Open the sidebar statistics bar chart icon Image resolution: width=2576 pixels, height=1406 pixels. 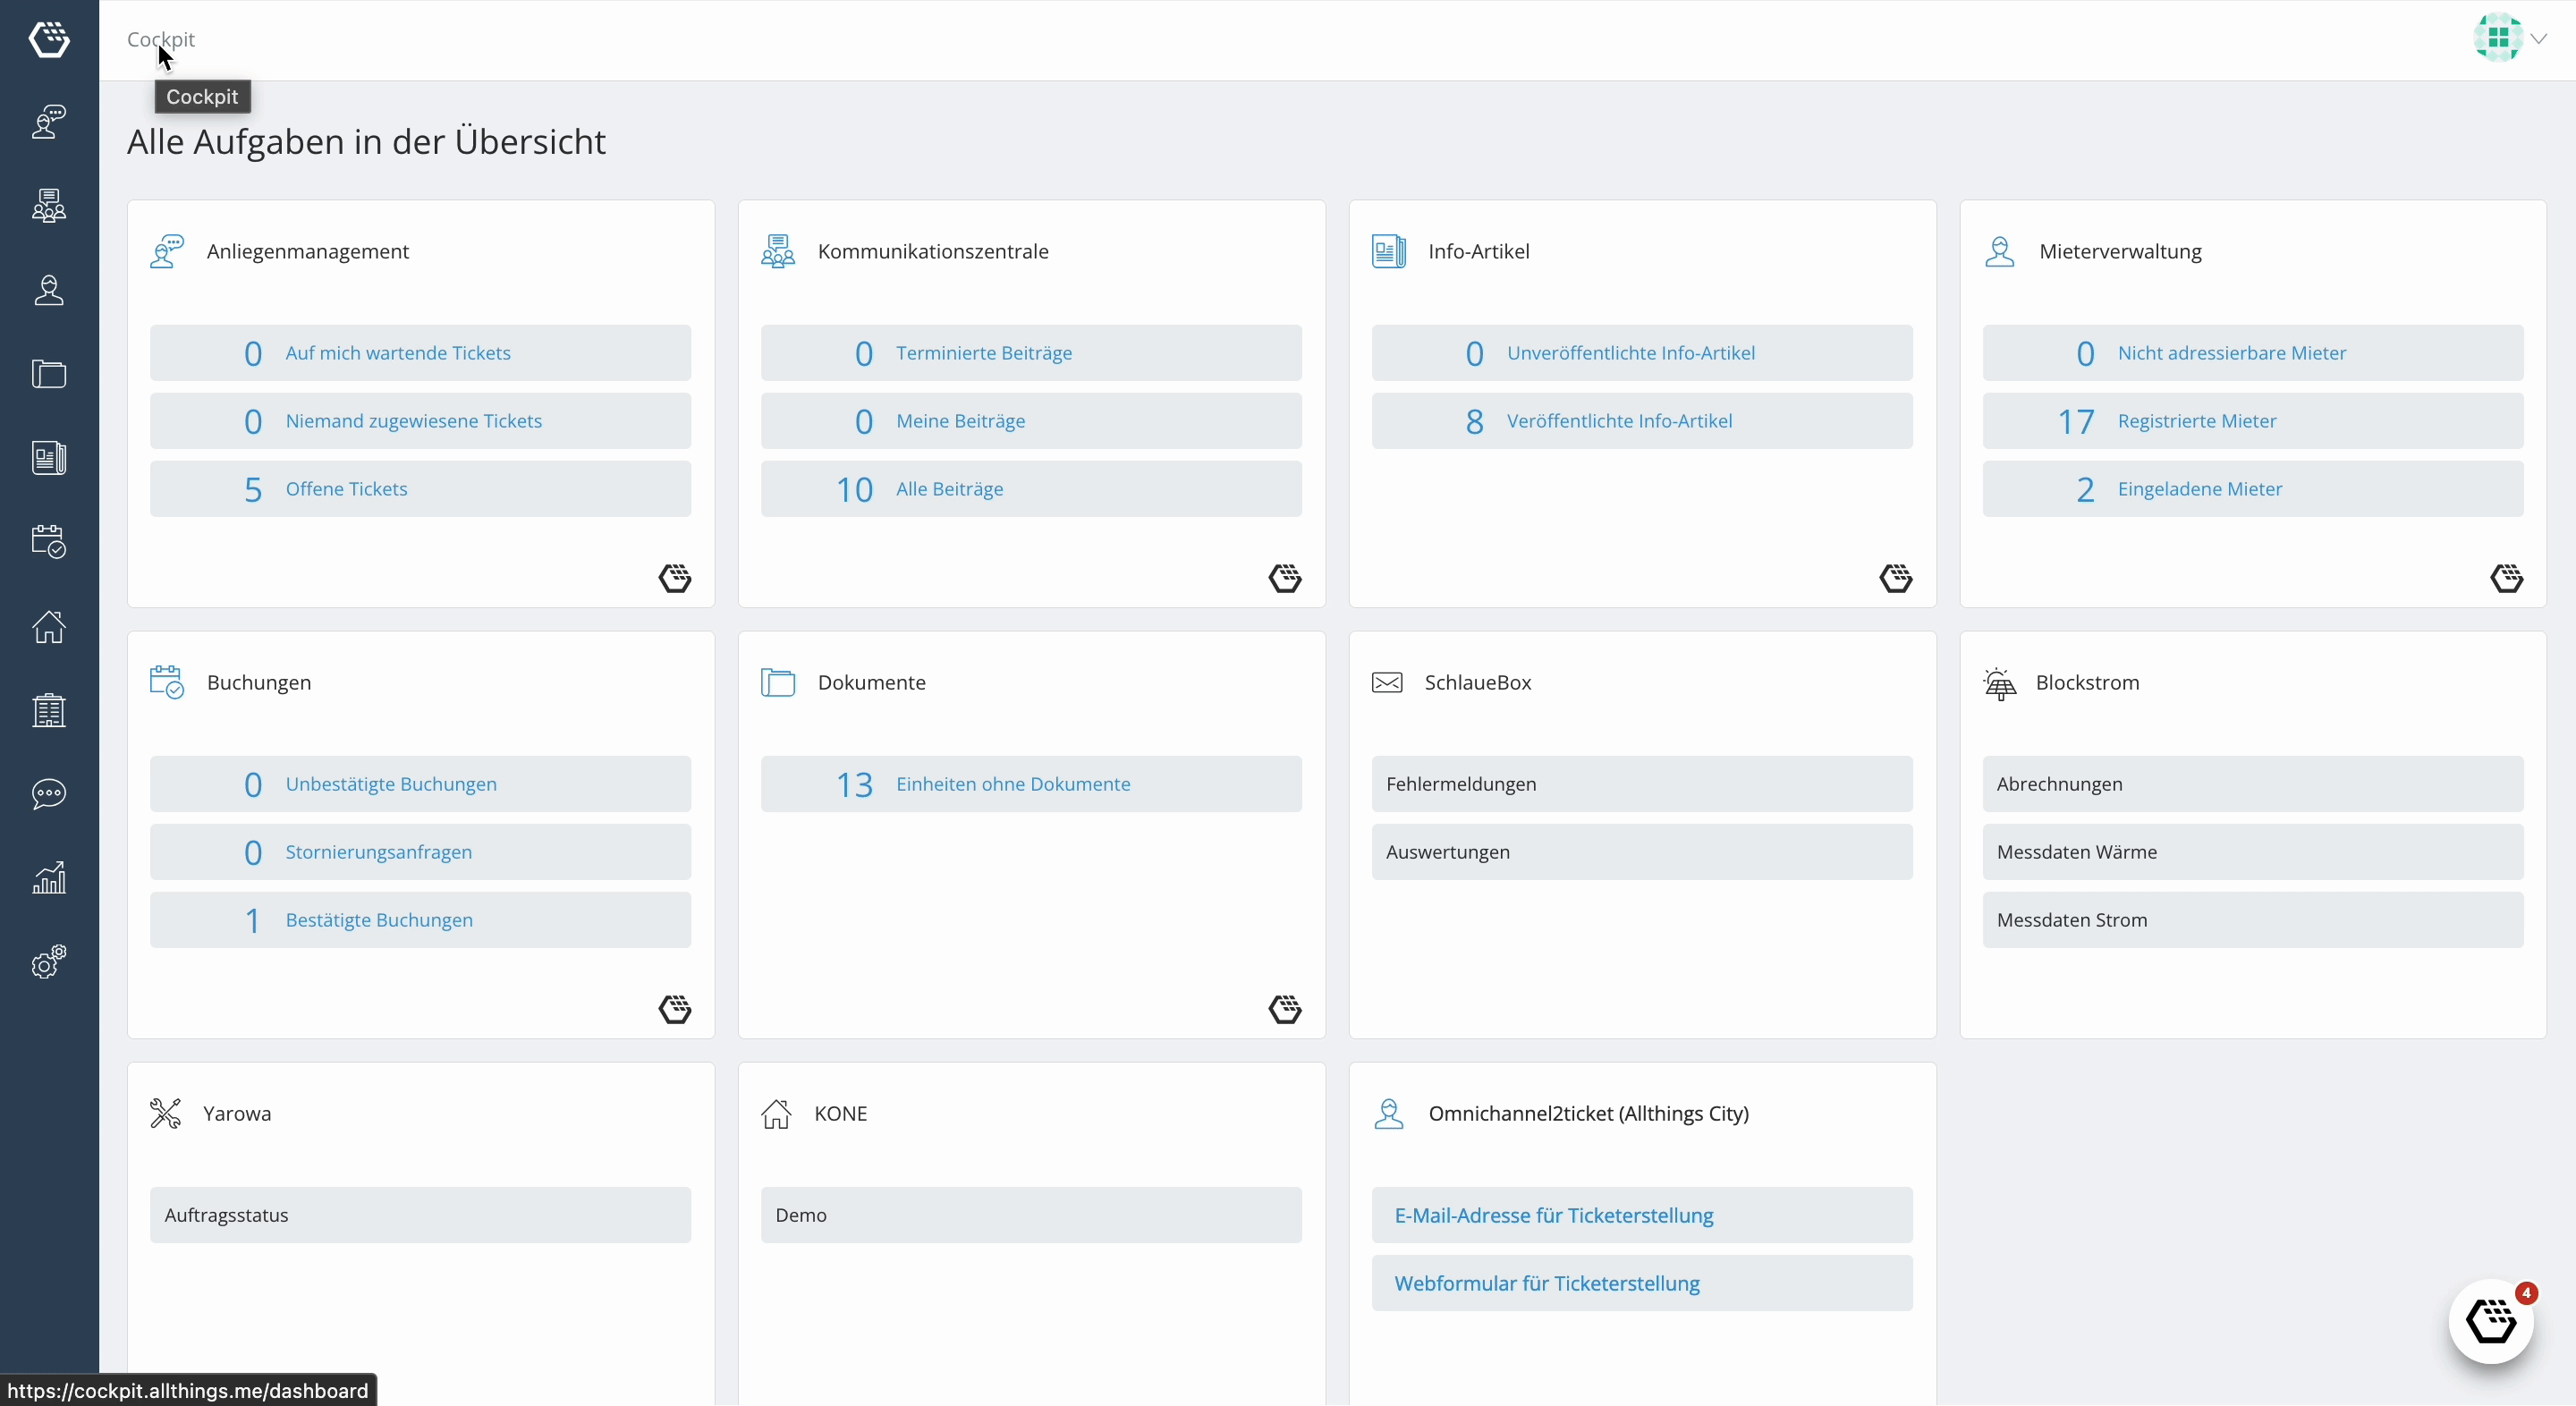(49, 878)
